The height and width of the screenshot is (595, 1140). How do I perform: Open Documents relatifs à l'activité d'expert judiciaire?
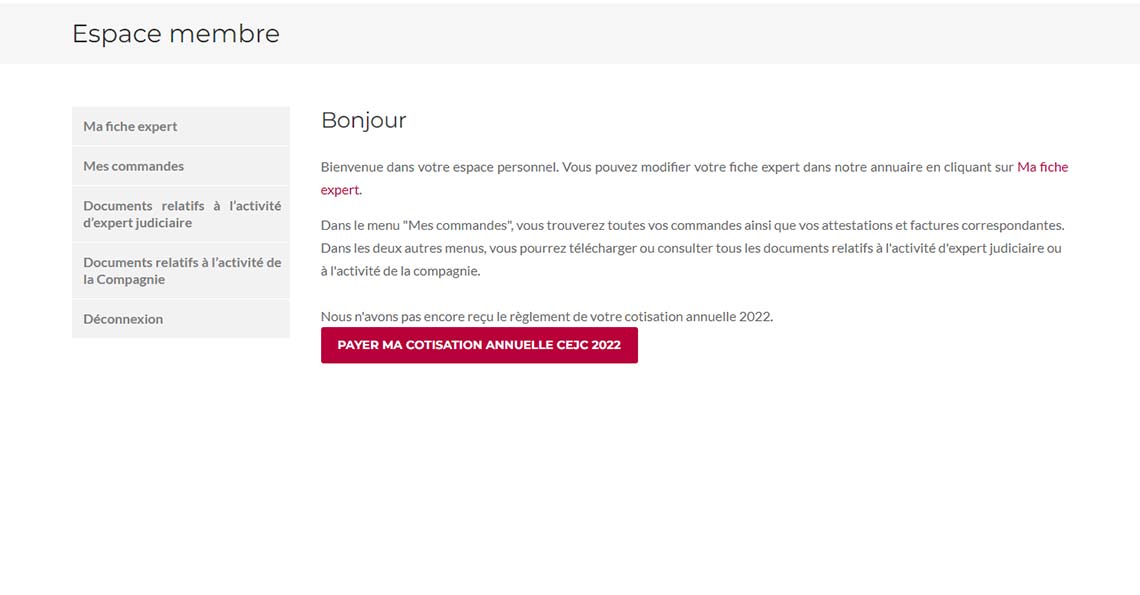[180, 214]
